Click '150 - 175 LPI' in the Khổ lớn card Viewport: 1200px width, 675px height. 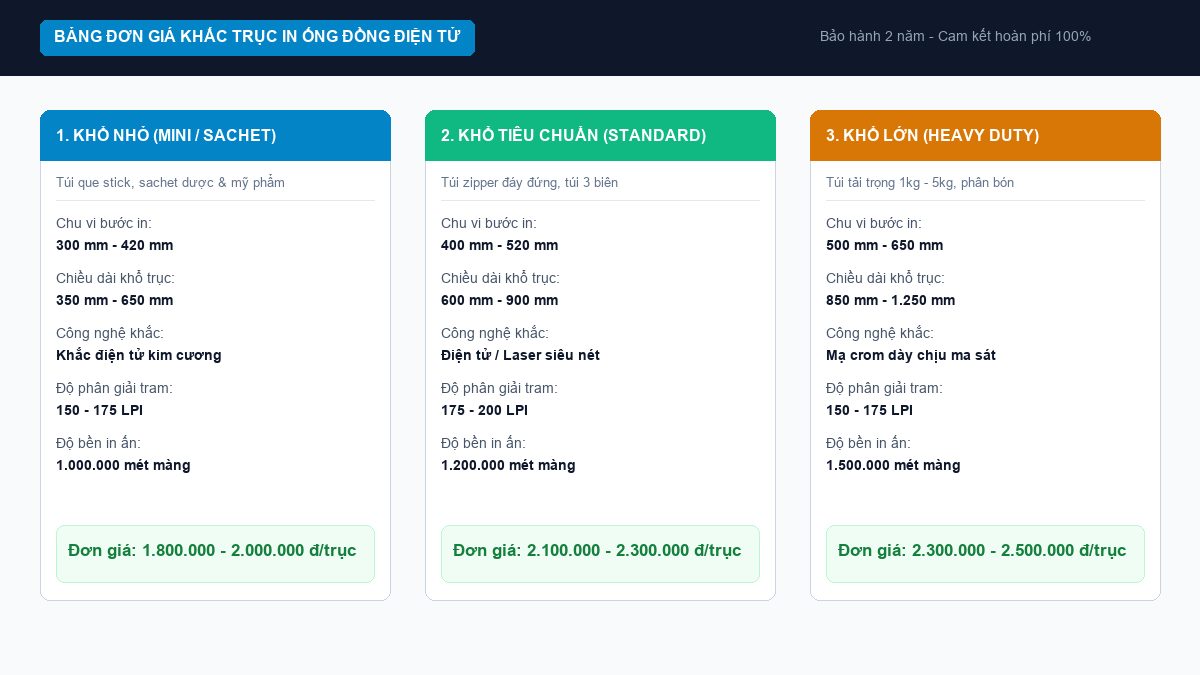coord(870,410)
